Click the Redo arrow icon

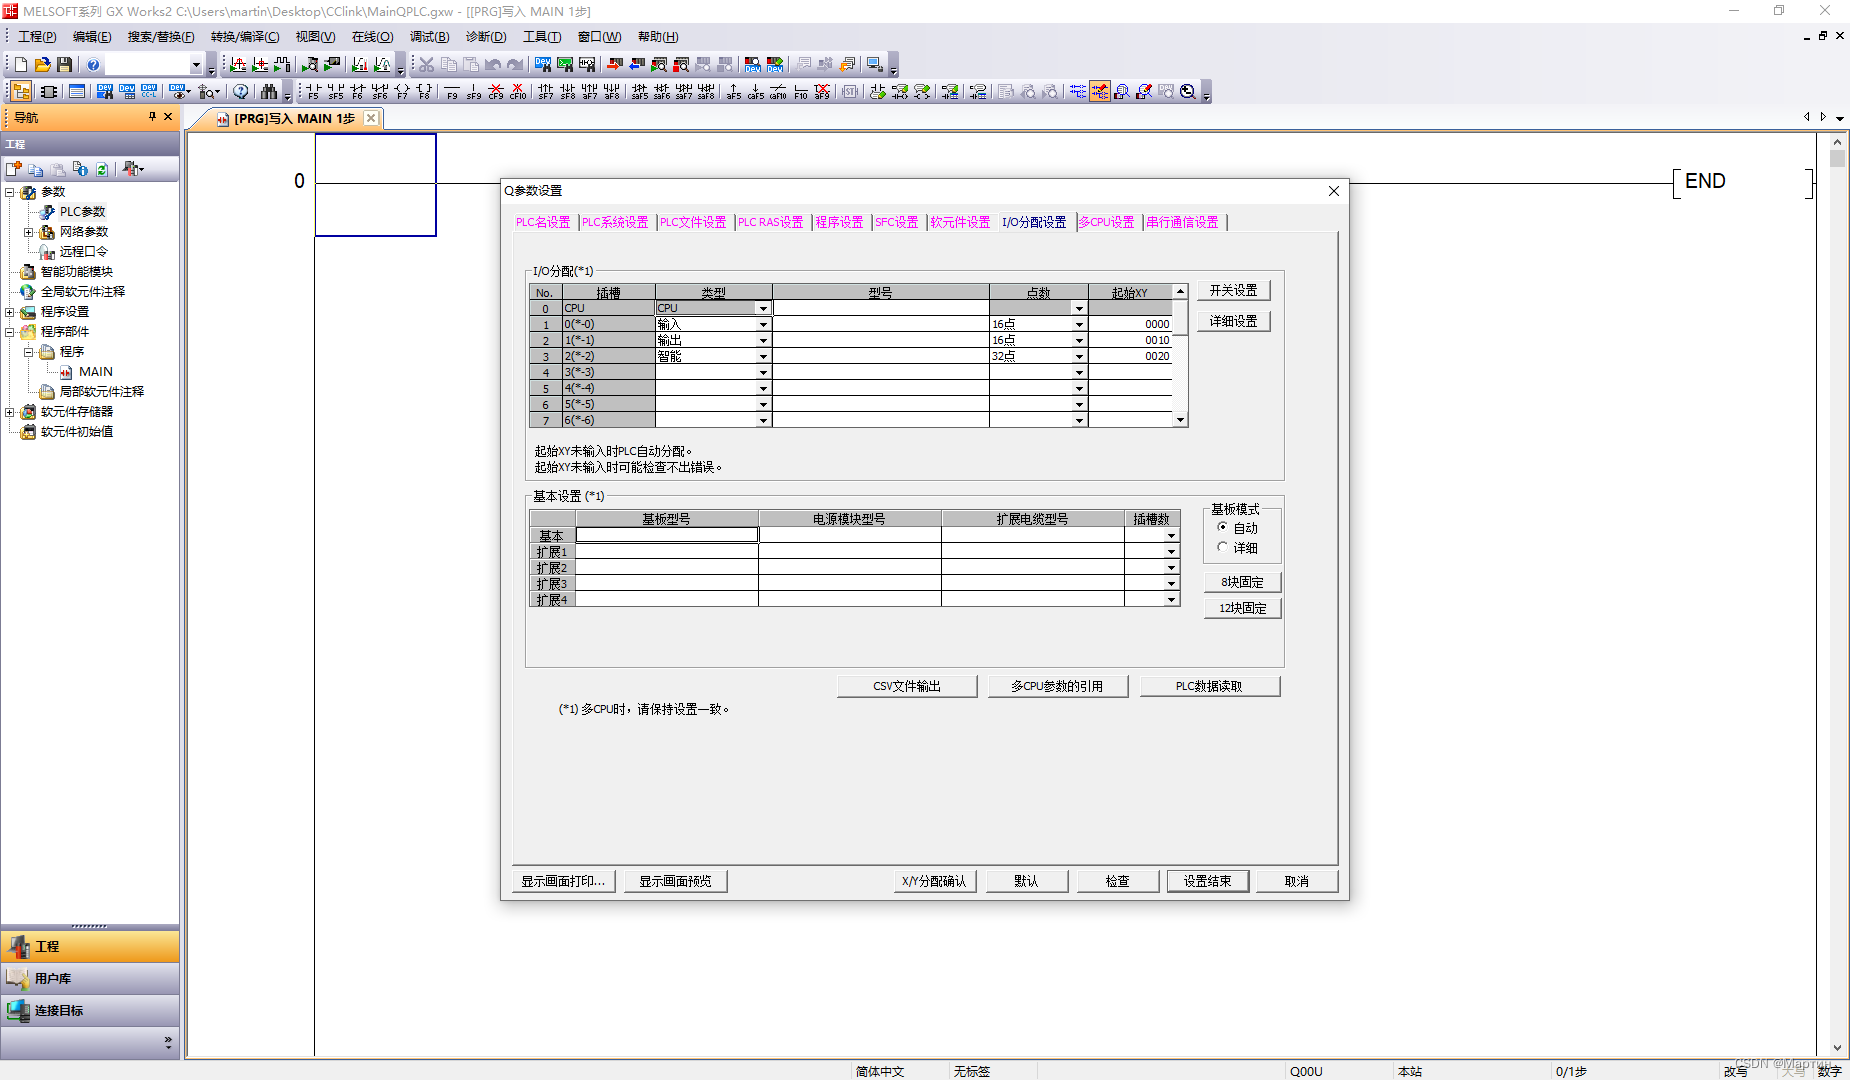[515, 65]
